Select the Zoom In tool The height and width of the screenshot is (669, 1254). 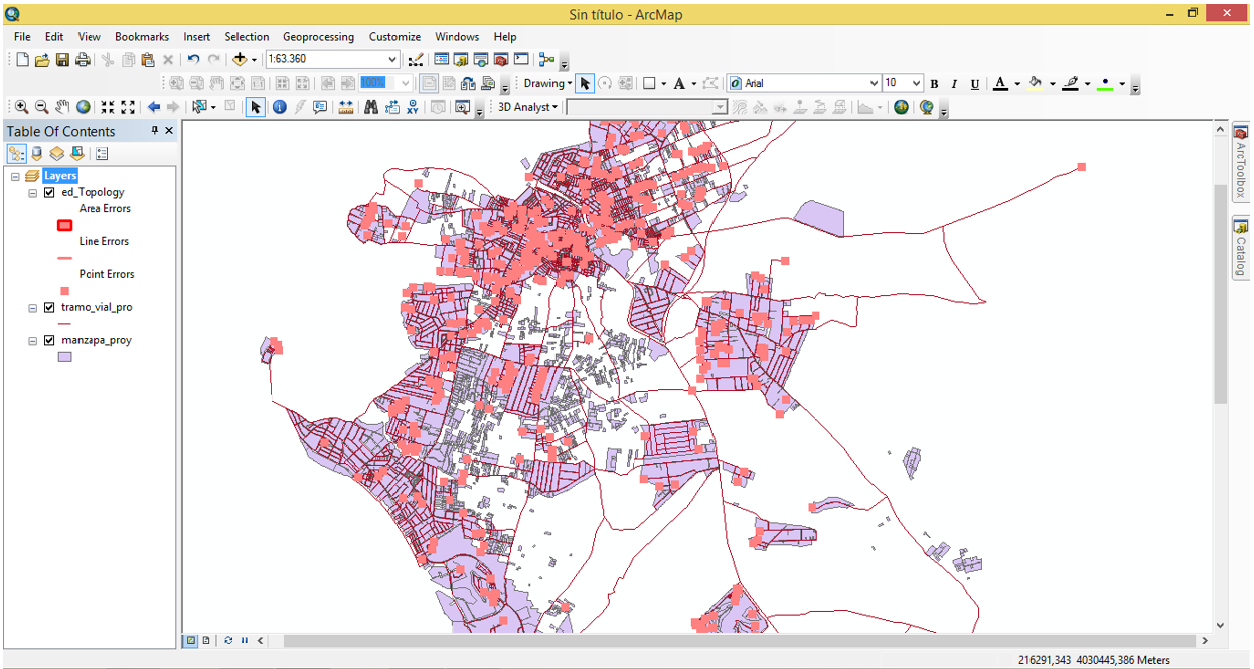point(21,107)
